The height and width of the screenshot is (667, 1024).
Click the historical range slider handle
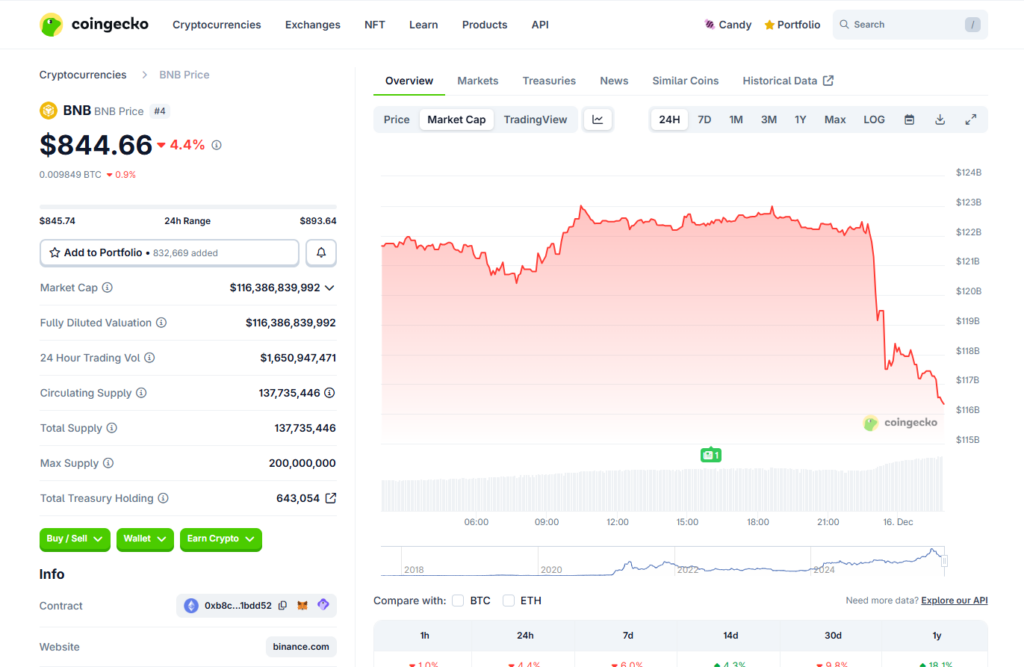[x=944, y=561]
